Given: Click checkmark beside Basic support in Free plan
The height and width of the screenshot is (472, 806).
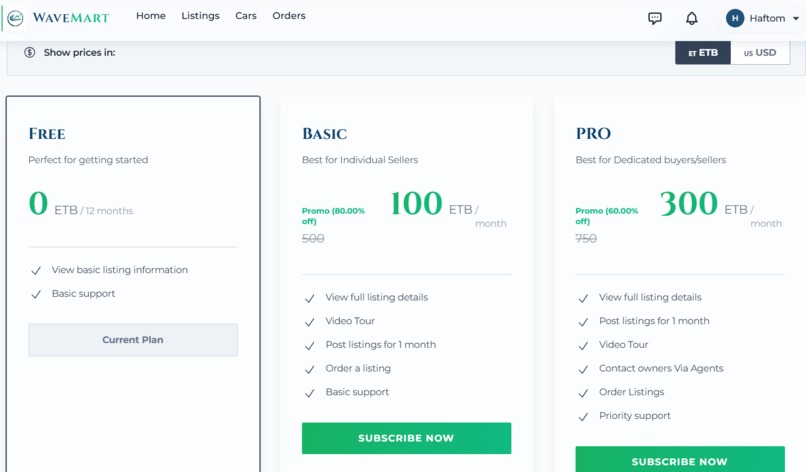Looking at the screenshot, I should tap(36, 294).
